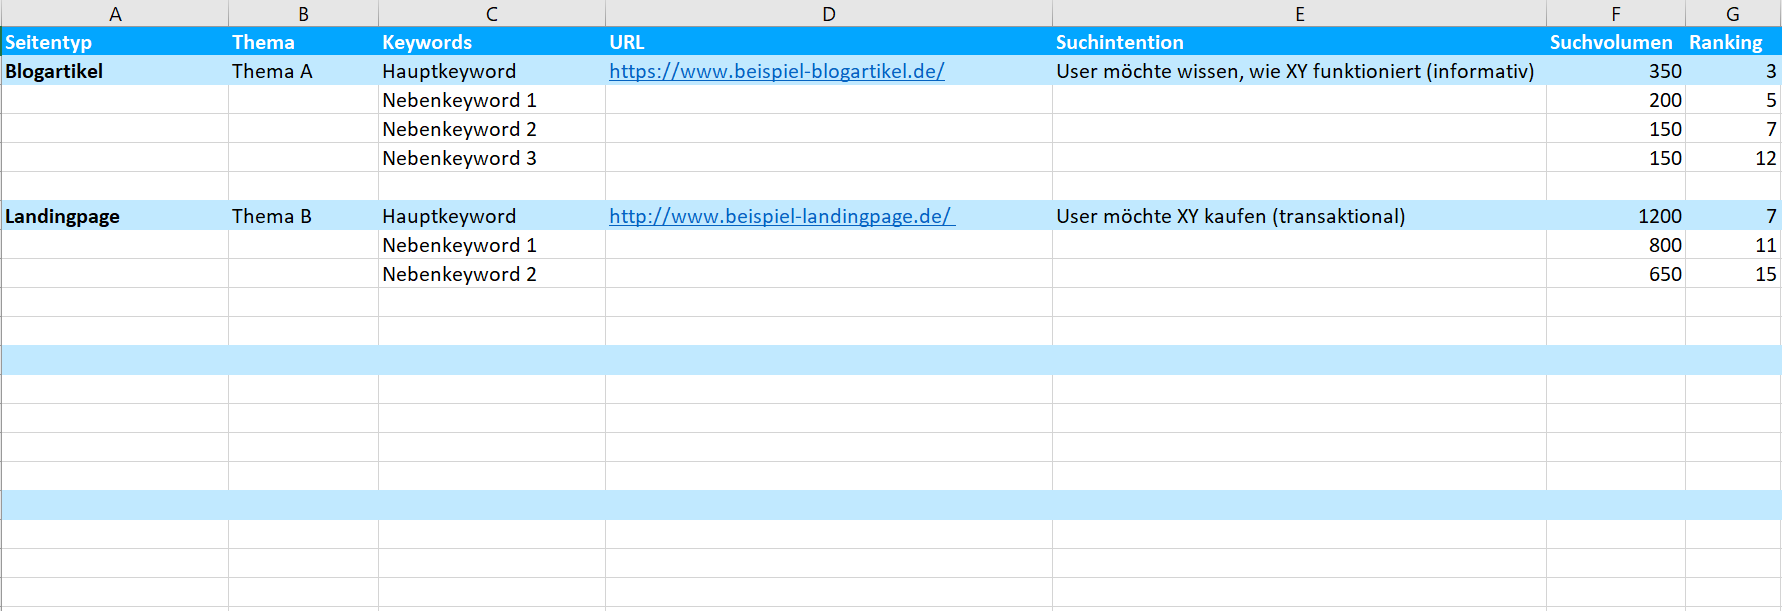
Task: Select the Landingpage cell
Action: pos(60,215)
